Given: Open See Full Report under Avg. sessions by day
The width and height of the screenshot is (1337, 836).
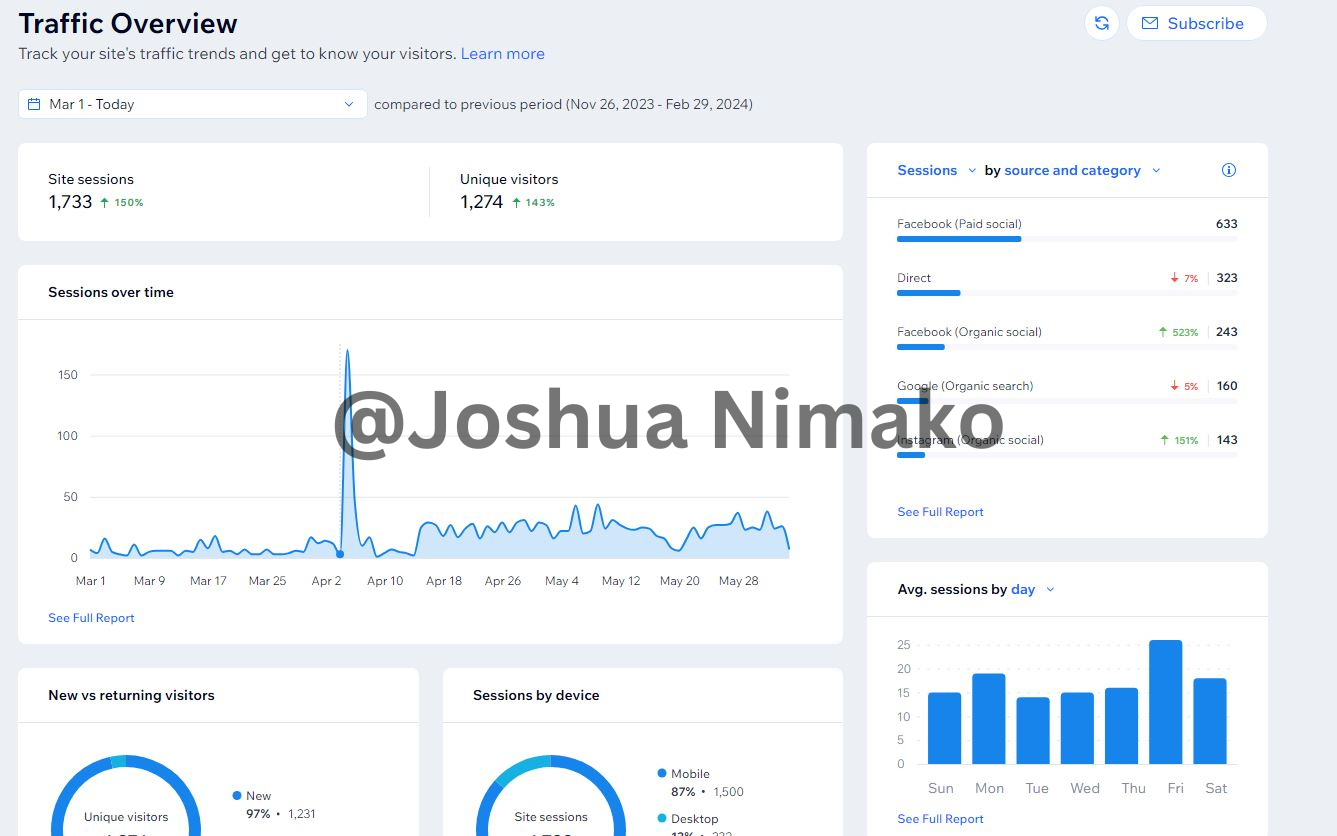Looking at the screenshot, I should click(x=940, y=819).
